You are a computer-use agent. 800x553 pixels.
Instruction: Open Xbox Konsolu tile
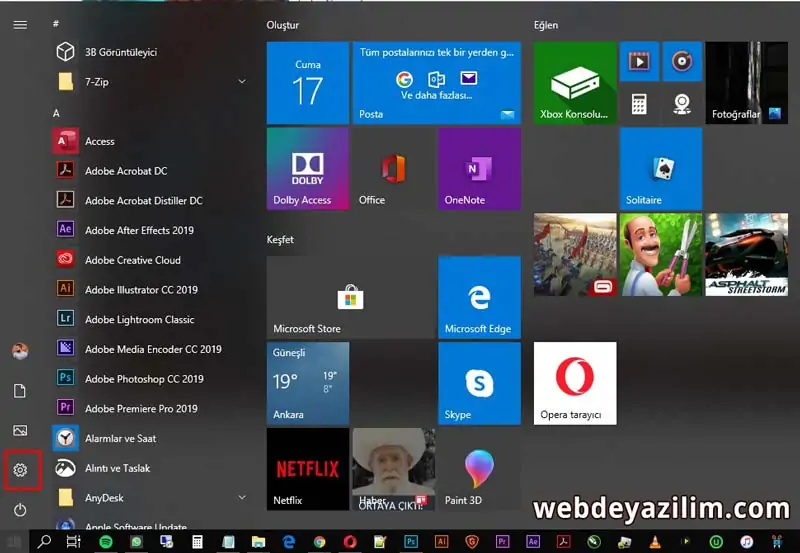coord(575,83)
